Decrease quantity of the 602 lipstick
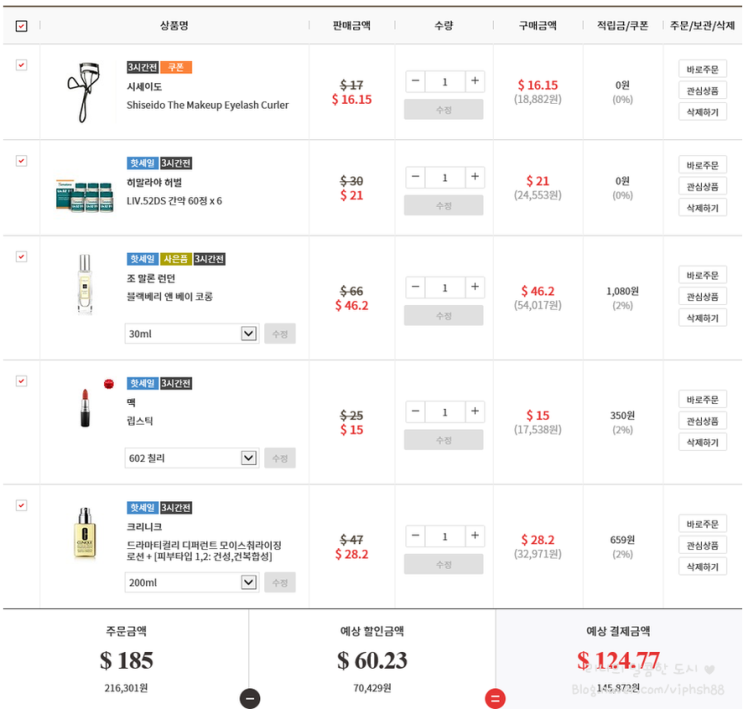743x709 pixels. coord(416,411)
